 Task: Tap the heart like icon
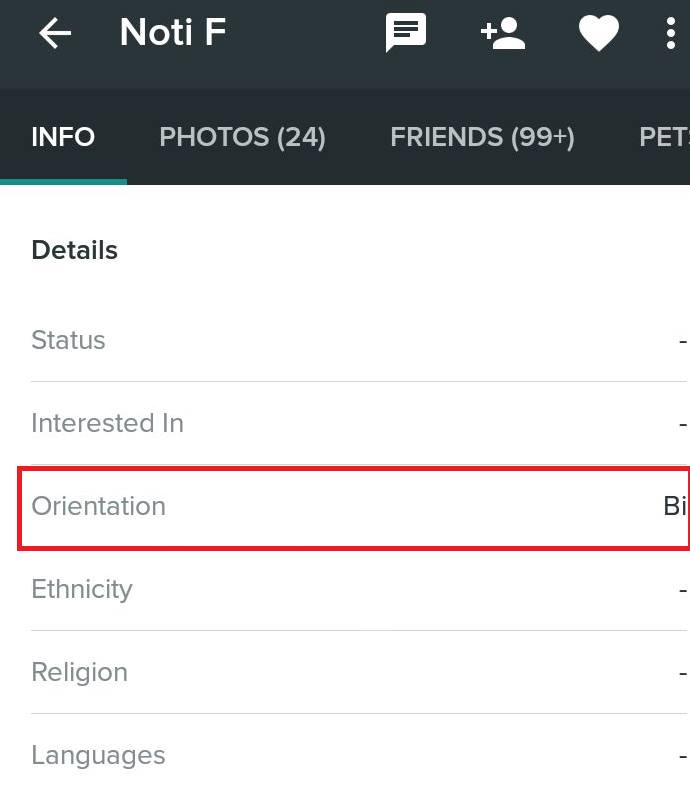click(599, 33)
